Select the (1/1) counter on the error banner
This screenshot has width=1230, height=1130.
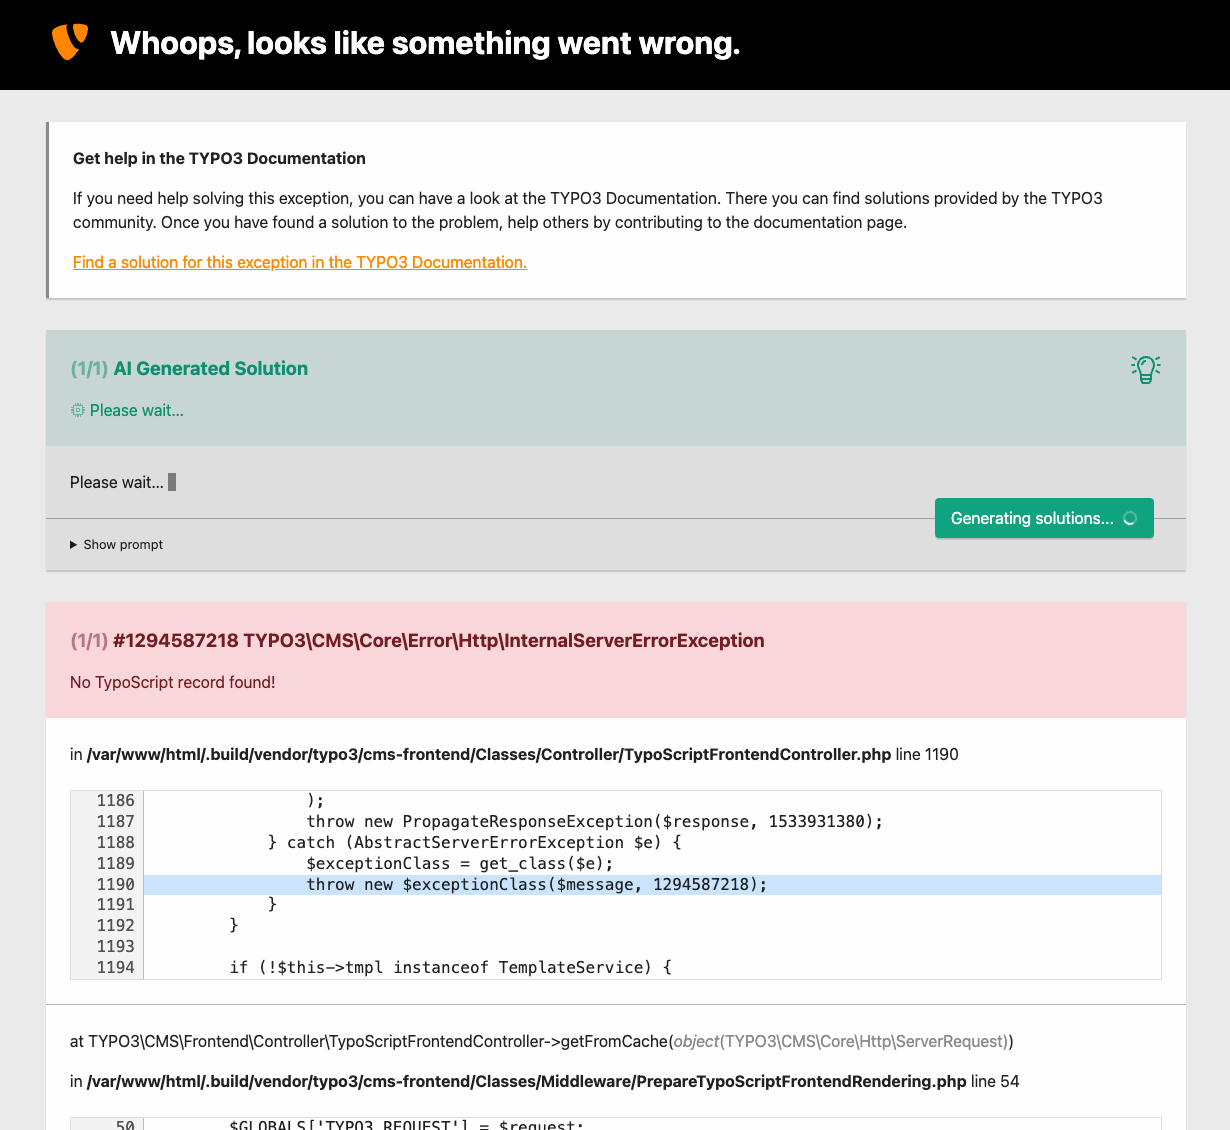[88, 640]
